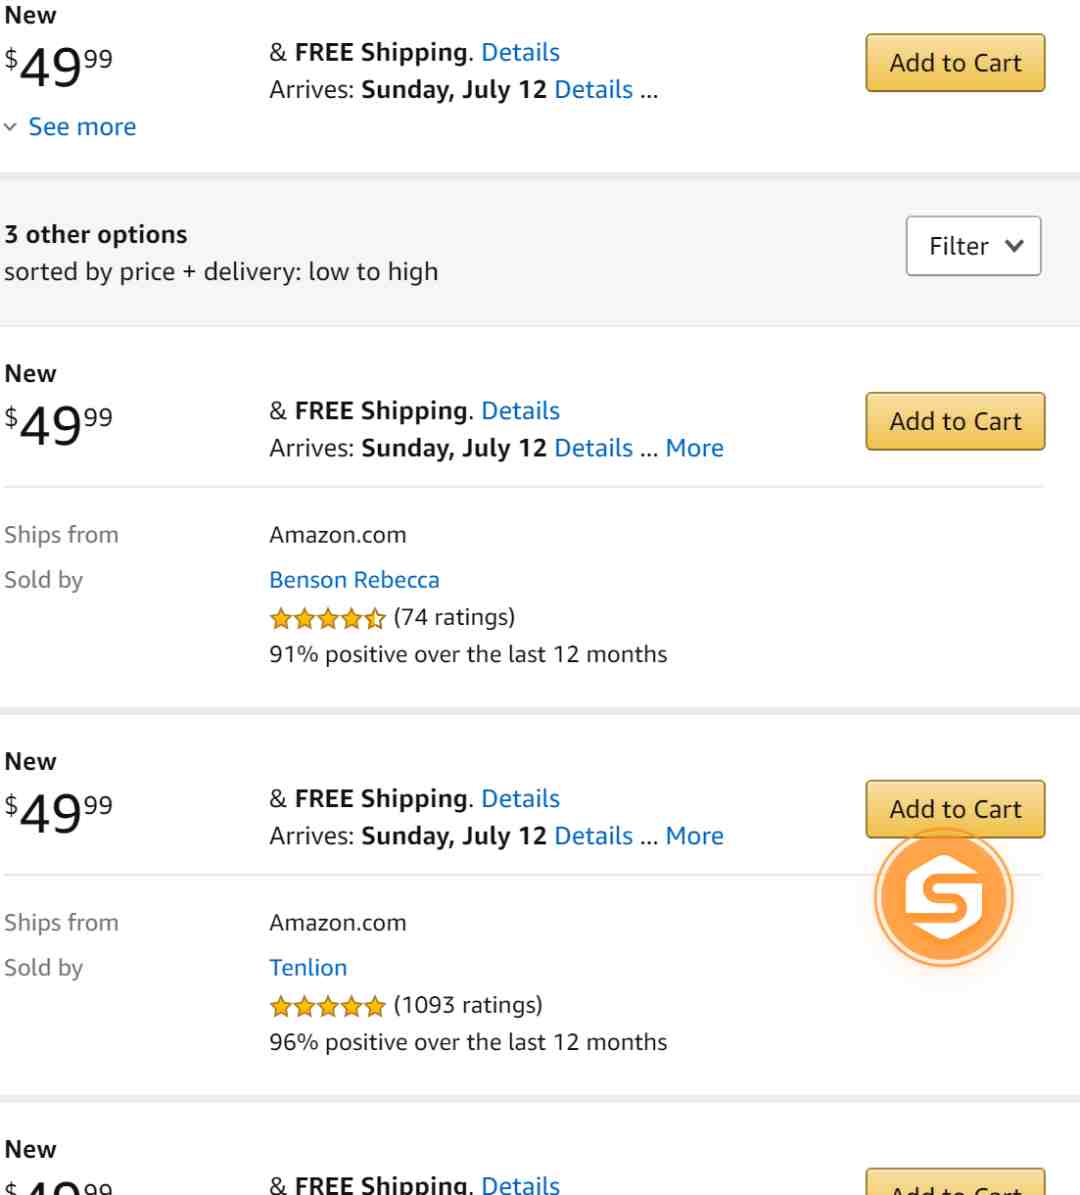
Task: Add Tenlion's offer to cart
Action: tap(955, 809)
